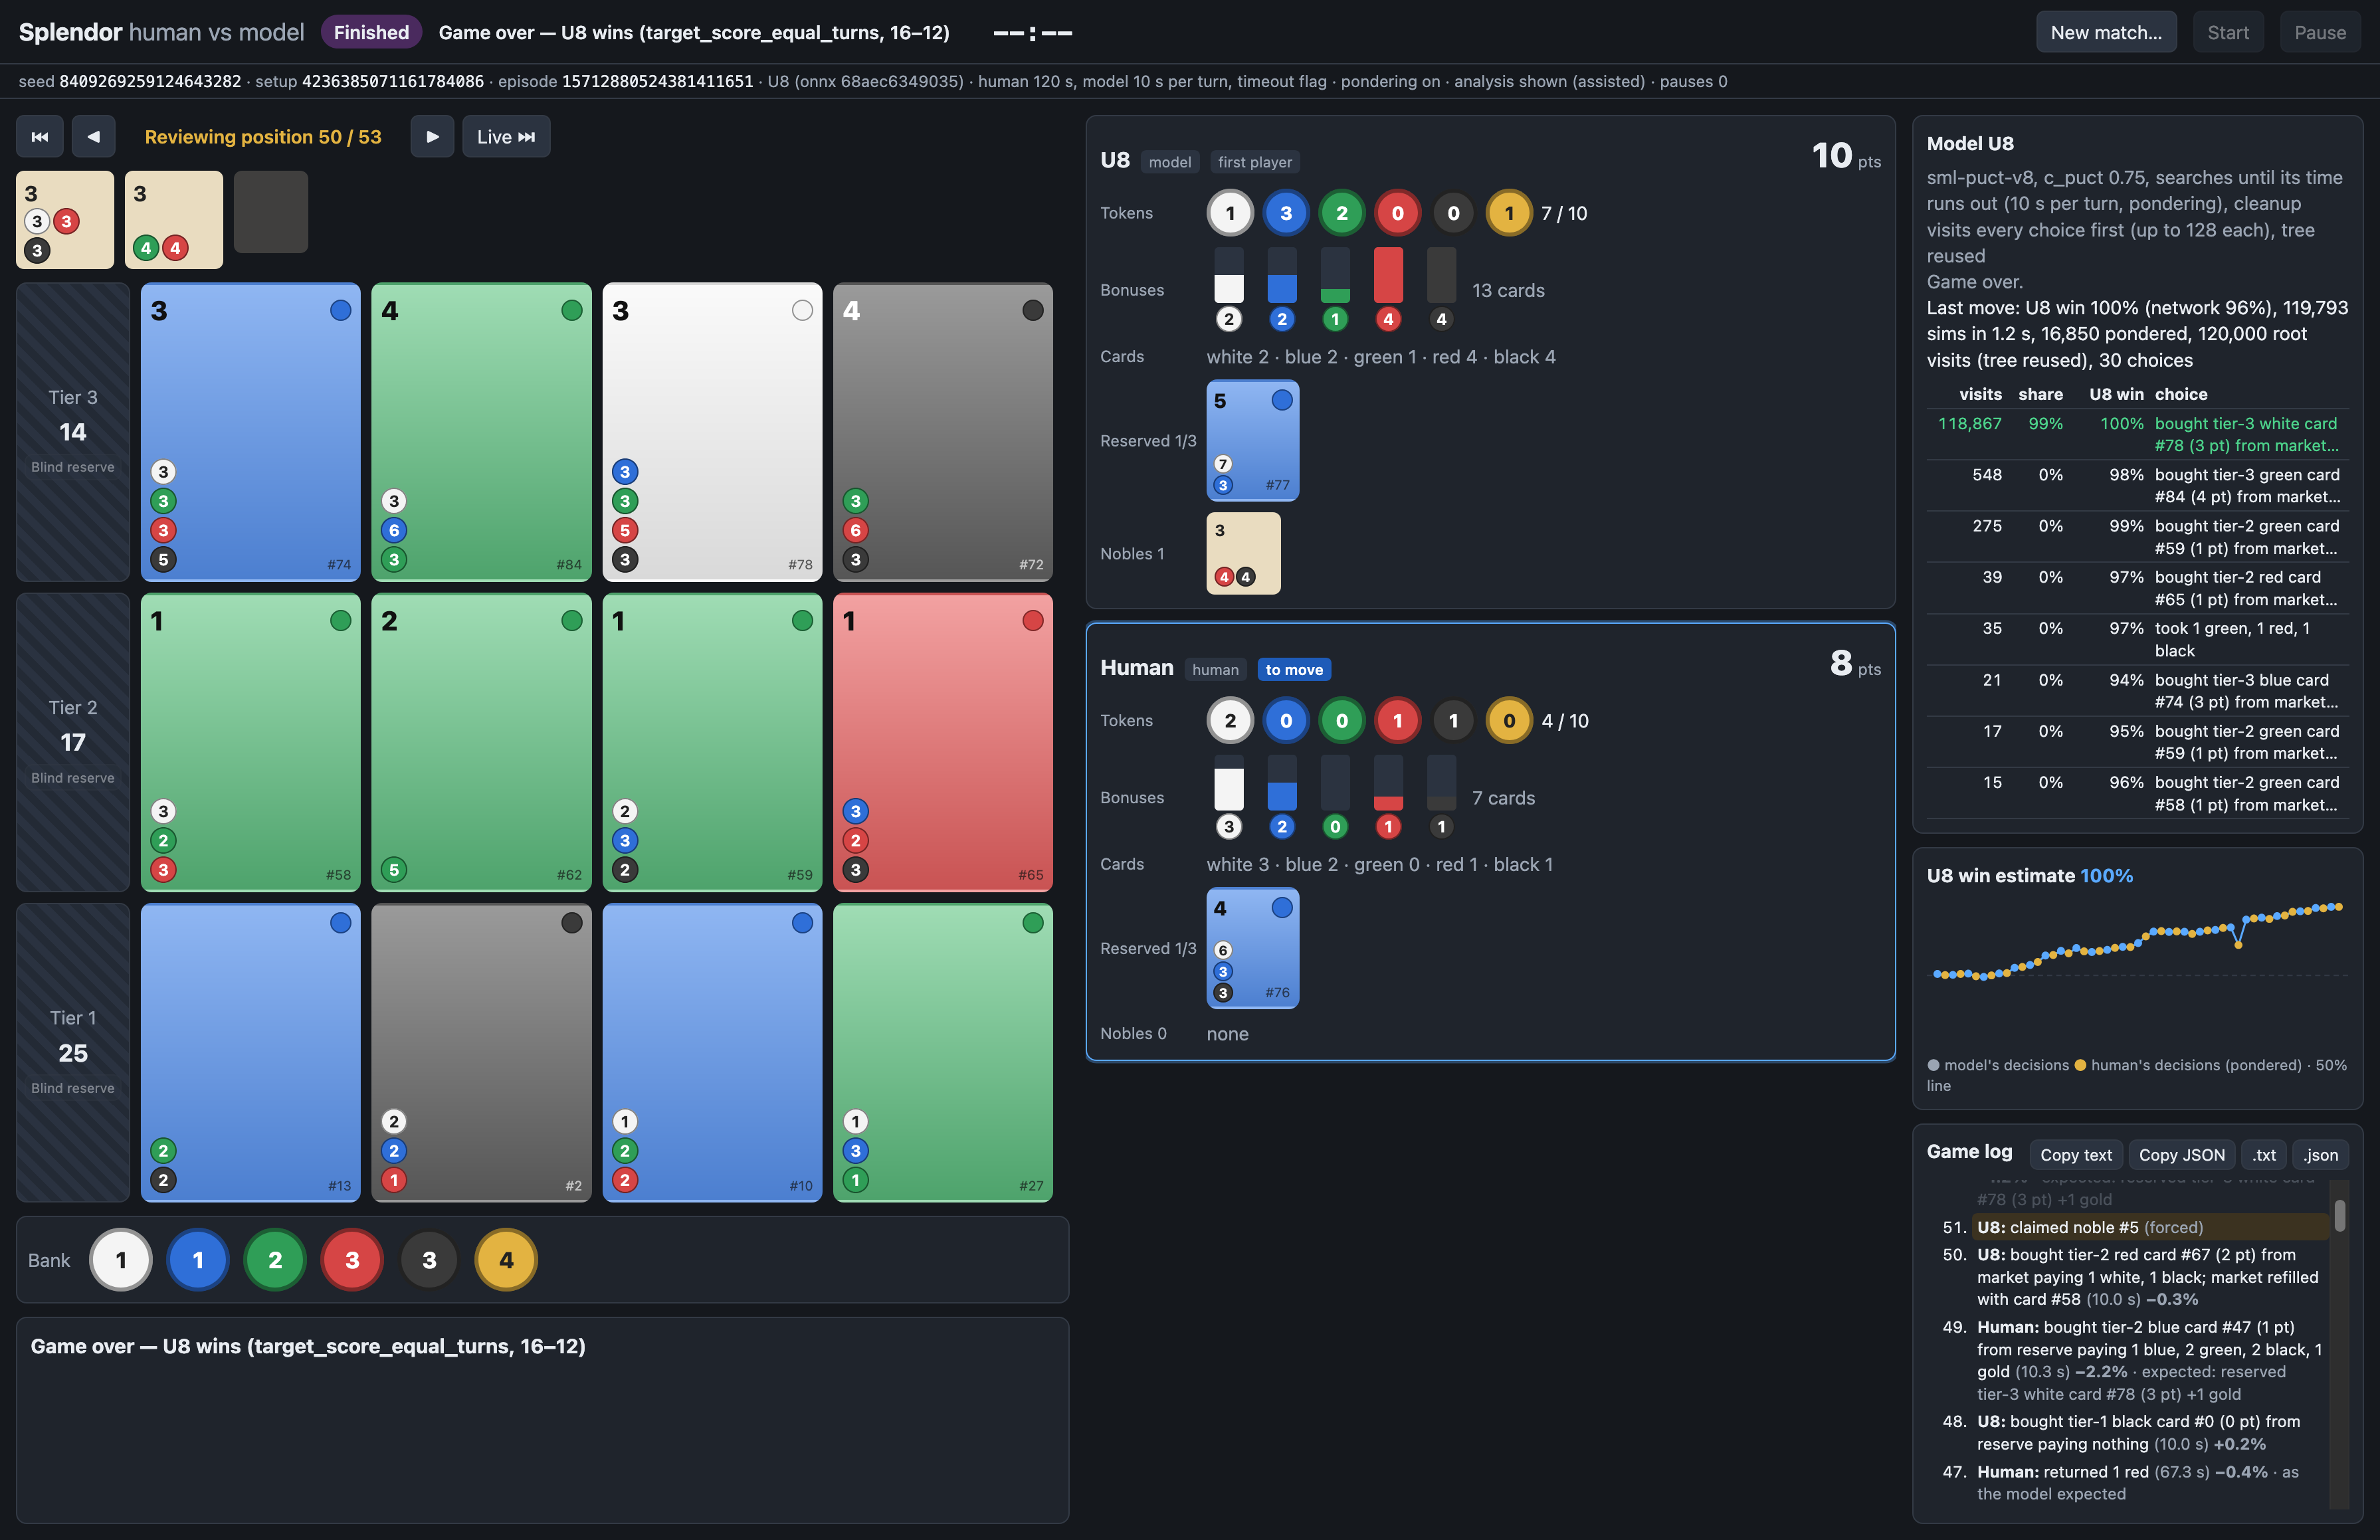The height and width of the screenshot is (1540, 2380).
Task: Return to the Live position
Action: 506,137
